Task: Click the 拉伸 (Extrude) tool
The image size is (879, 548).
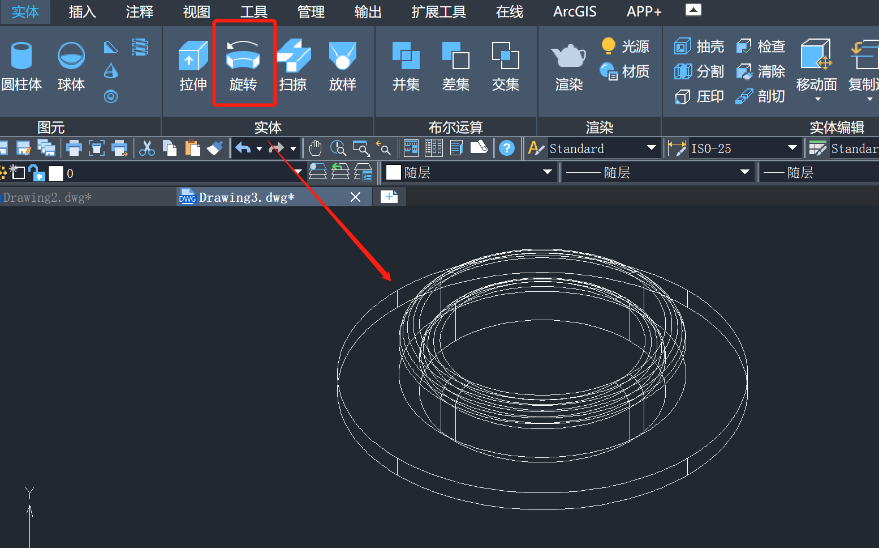Action: [193, 66]
